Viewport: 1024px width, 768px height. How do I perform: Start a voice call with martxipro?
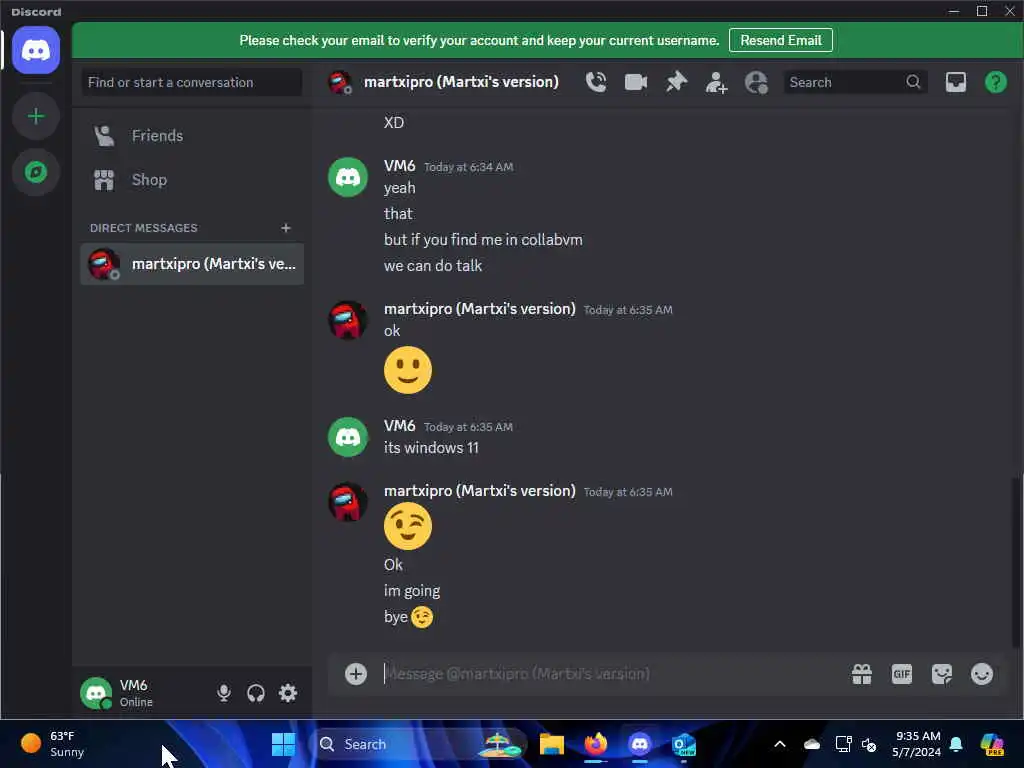596,82
